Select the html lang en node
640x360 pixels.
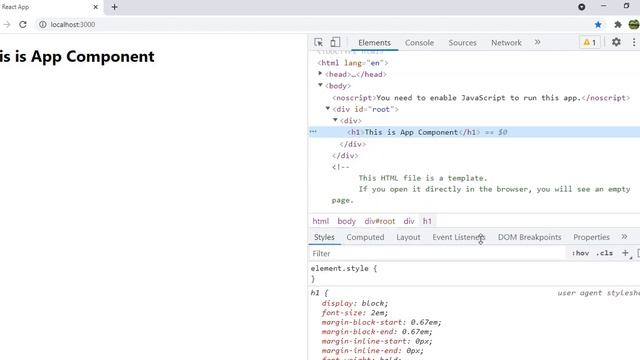coord(353,63)
